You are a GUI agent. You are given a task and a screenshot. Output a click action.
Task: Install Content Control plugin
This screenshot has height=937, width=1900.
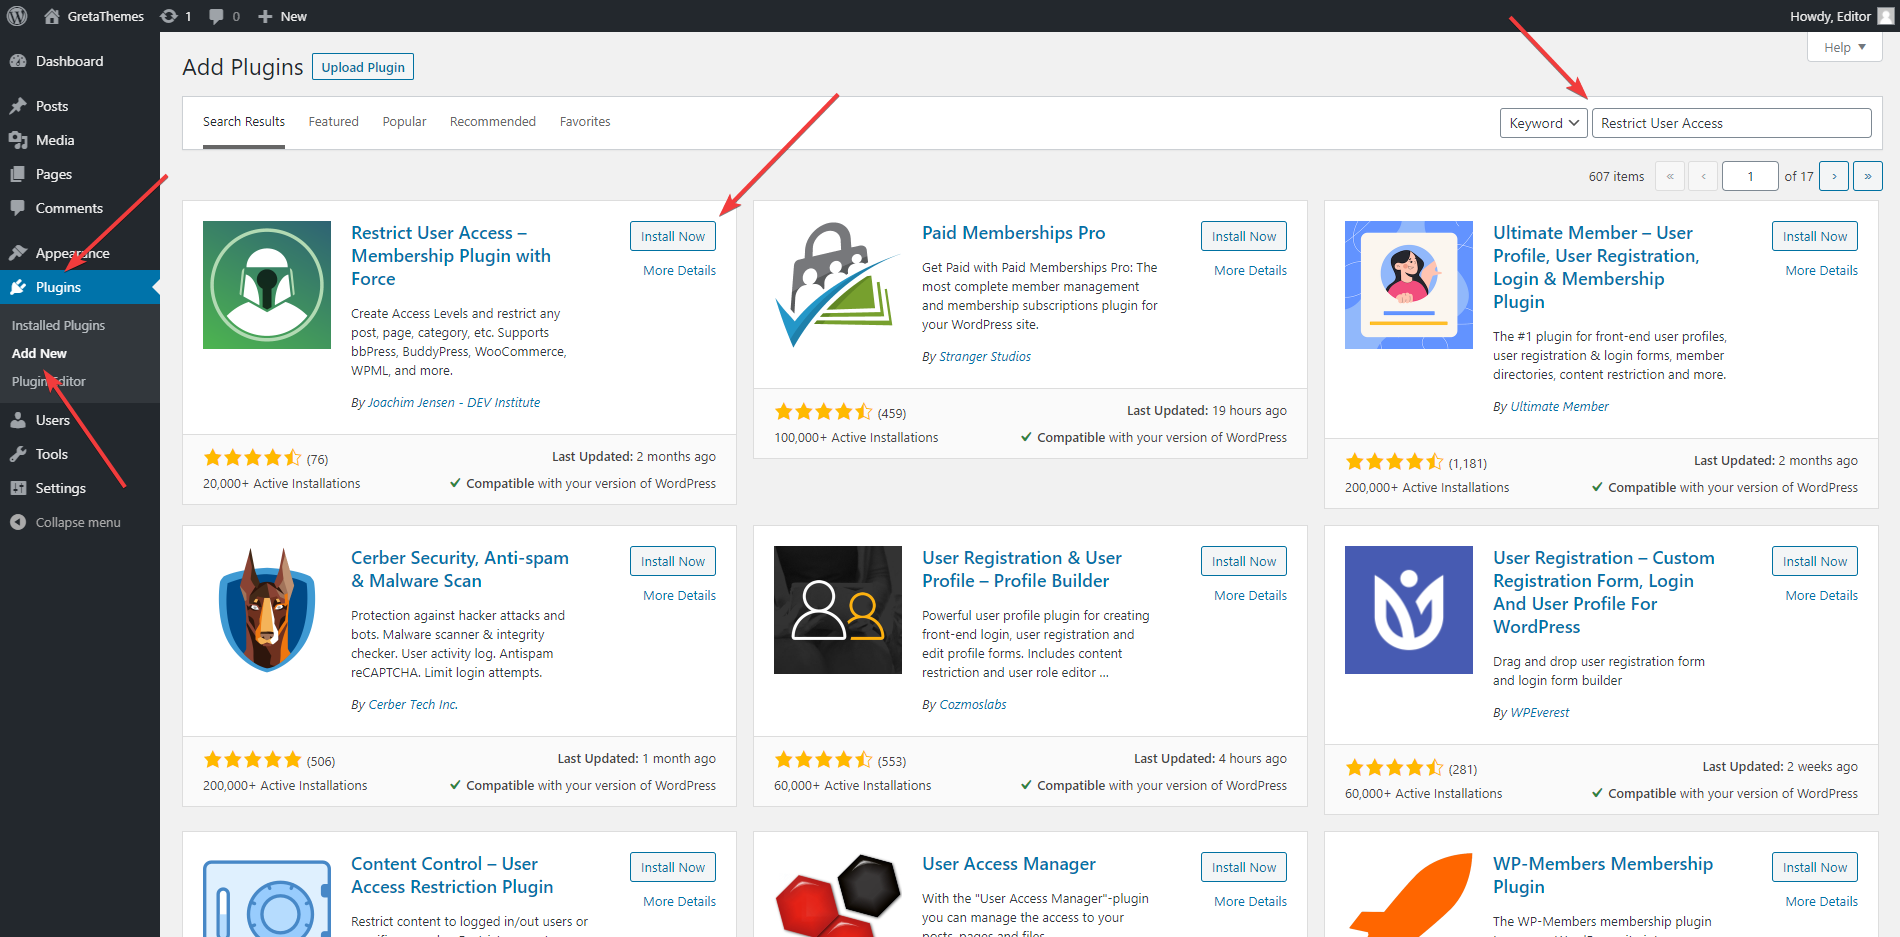(673, 867)
